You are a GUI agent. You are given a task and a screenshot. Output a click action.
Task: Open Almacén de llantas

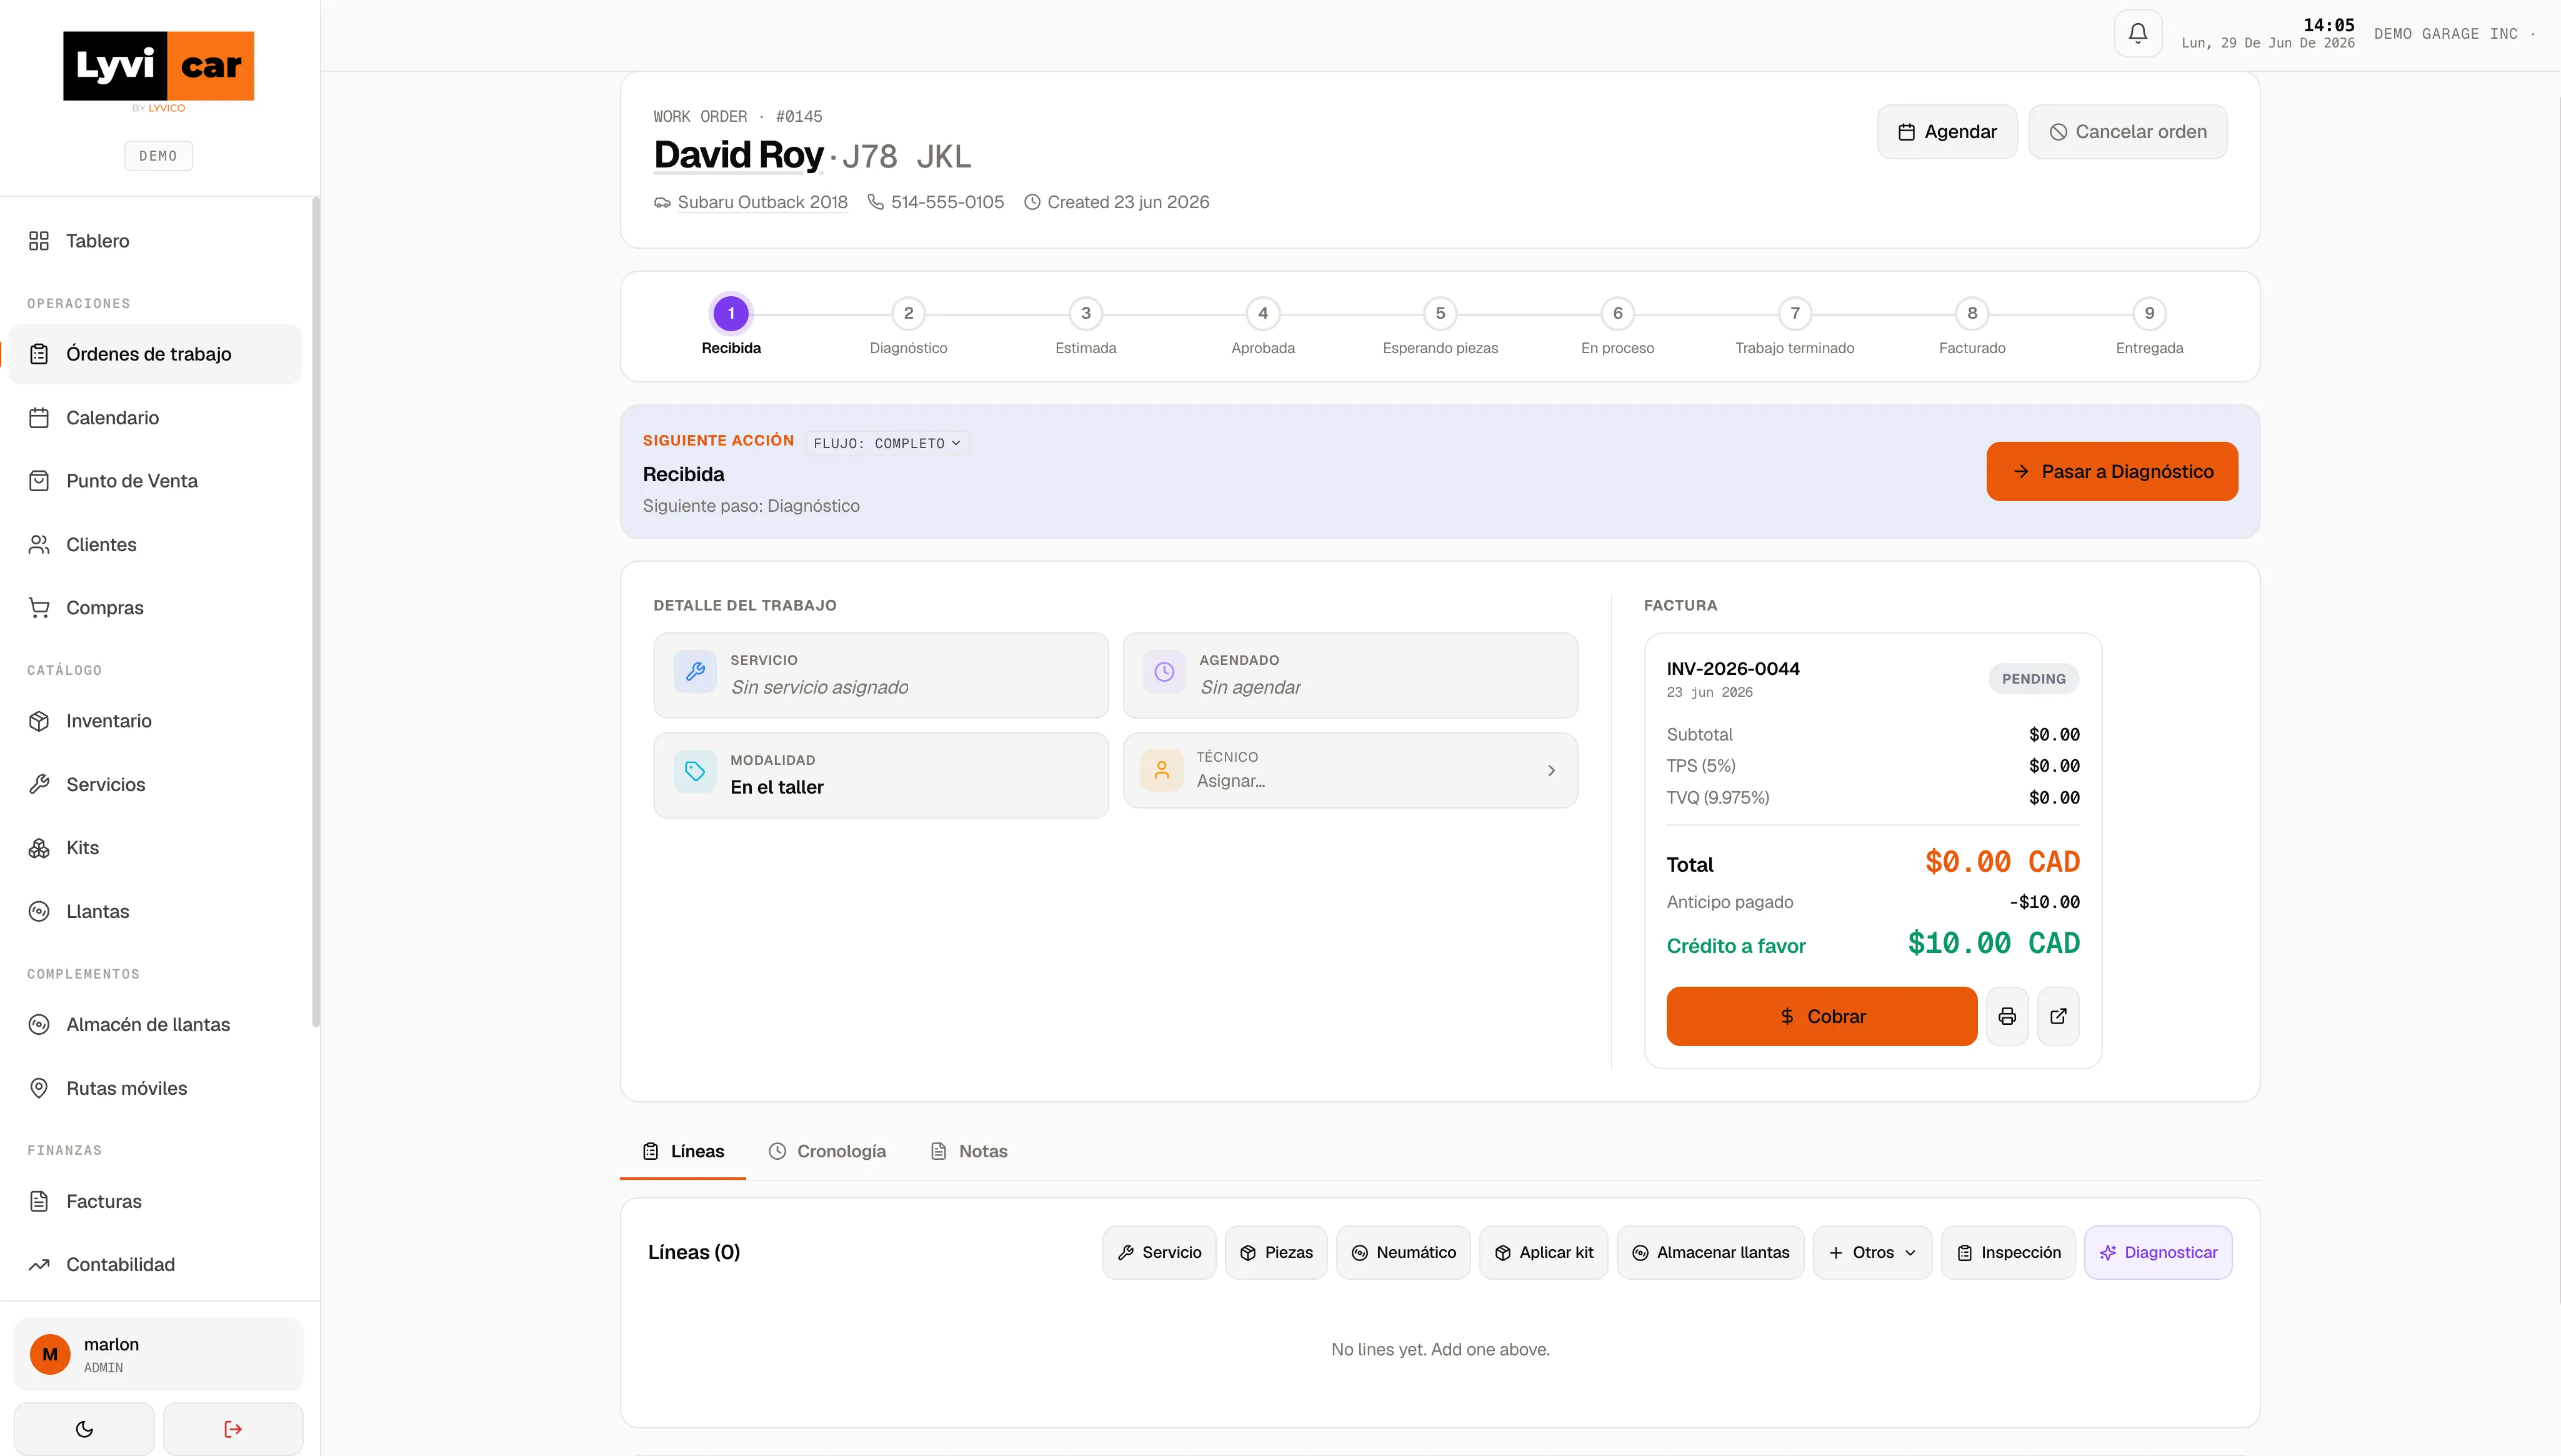click(x=155, y=1025)
